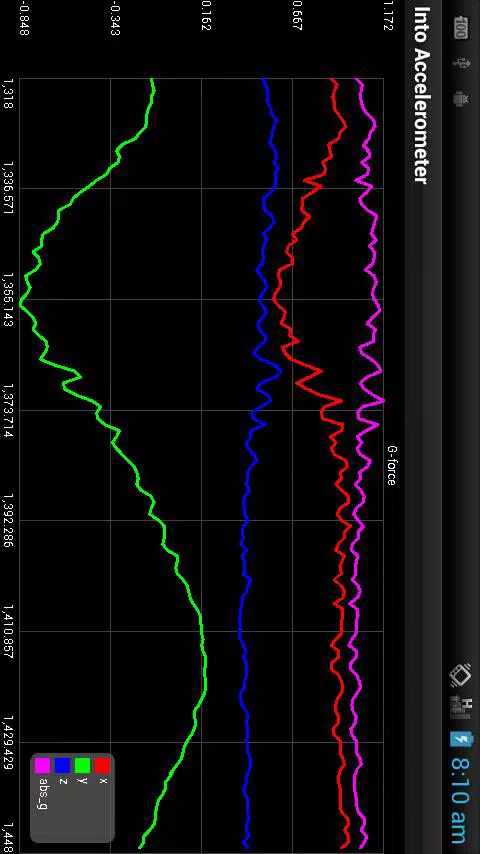Click the 1,392.286 time axis label
Image resolution: width=480 pixels, height=854 pixels.
[8, 521]
